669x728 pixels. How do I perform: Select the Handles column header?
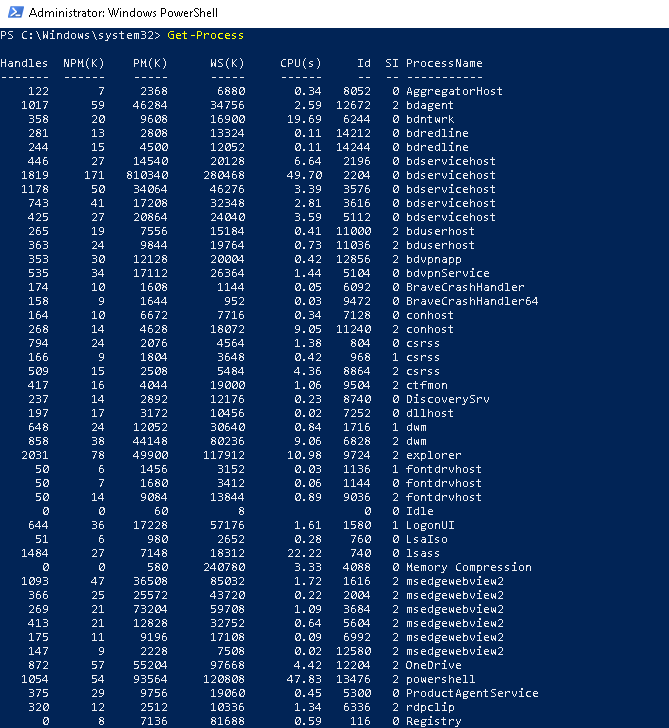(24, 63)
